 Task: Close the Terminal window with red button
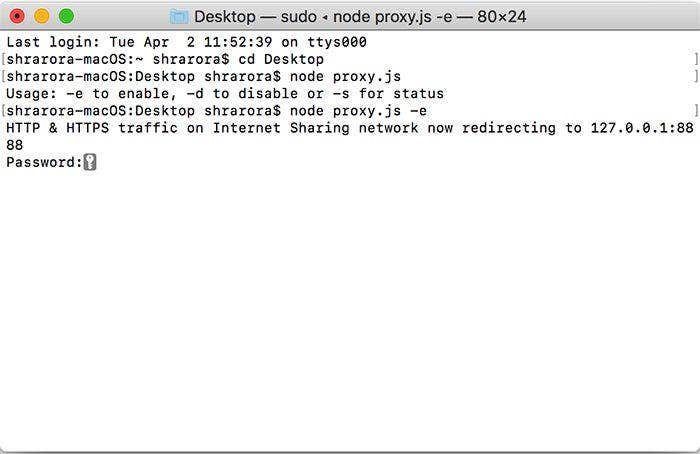point(17,16)
